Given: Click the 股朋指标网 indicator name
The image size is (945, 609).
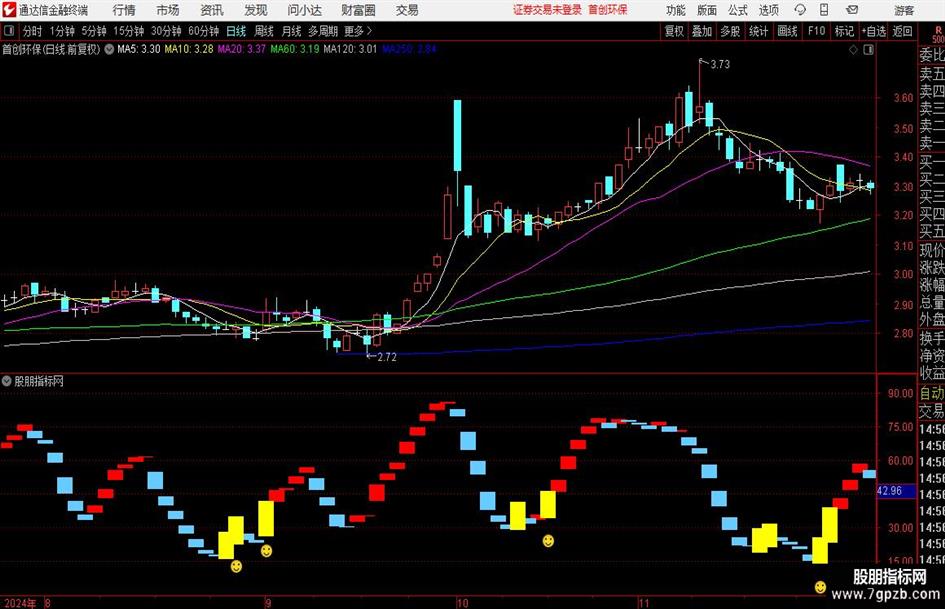Looking at the screenshot, I should pos(39,381).
